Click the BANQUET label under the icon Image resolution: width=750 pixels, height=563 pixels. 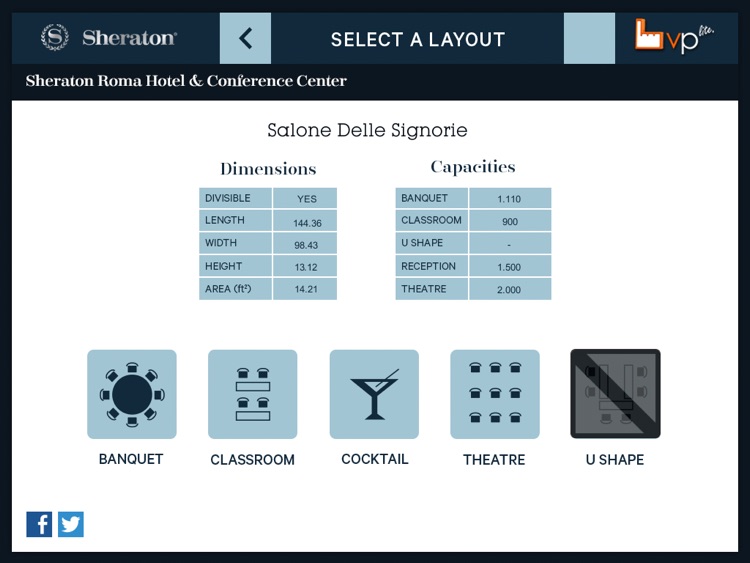click(131, 459)
